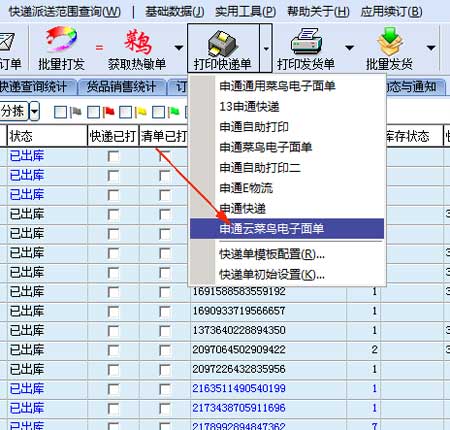The height and width of the screenshot is (430, 450).
Task: Click the 批量发货 green arrow box icon
Action: coord(390,41)
